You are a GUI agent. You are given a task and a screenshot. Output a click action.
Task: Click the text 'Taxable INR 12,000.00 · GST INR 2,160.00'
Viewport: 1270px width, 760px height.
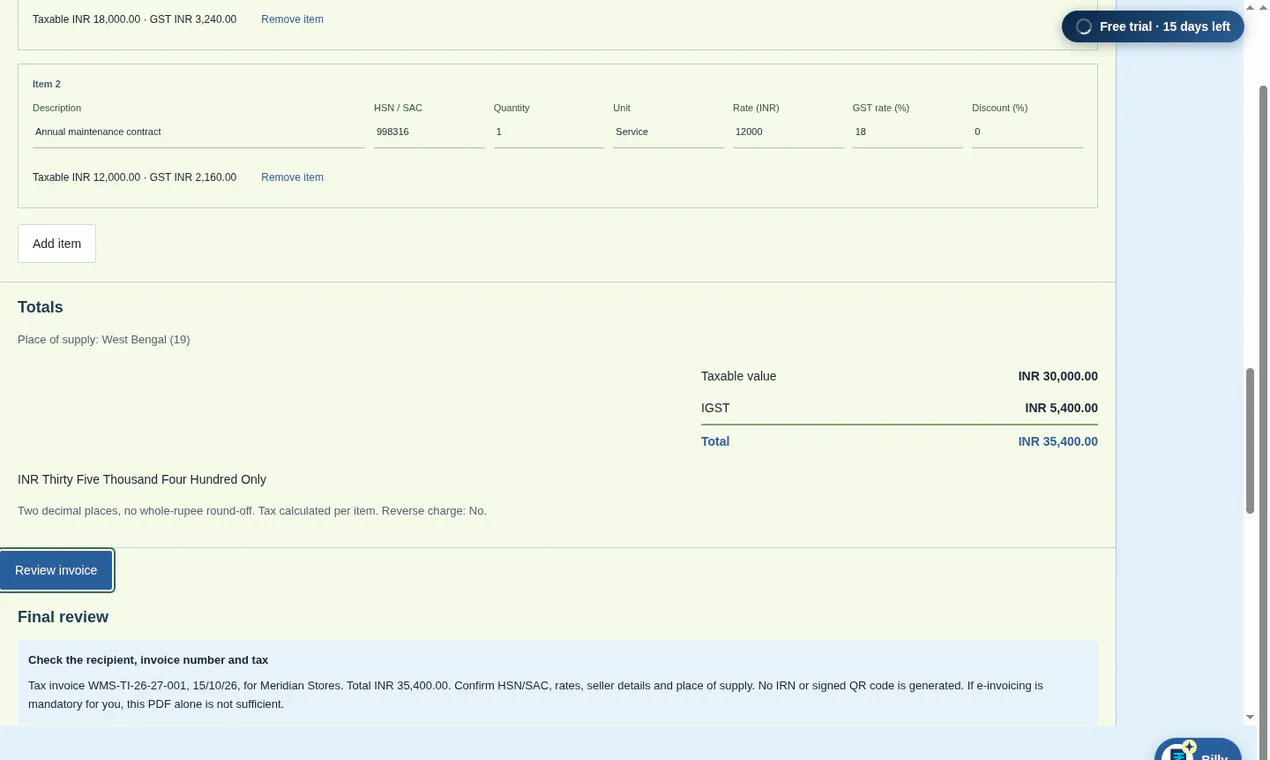[135, 177]
